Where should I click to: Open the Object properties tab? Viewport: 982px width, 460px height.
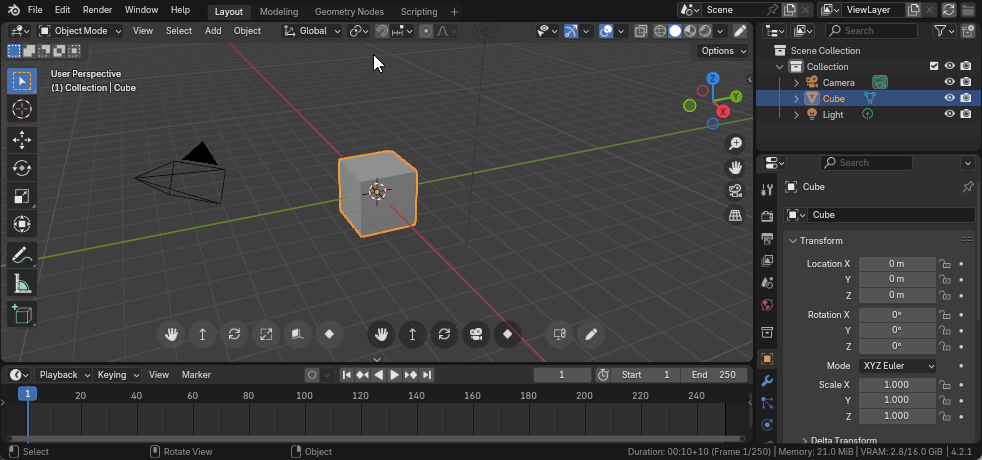click(x=767, y=359)
